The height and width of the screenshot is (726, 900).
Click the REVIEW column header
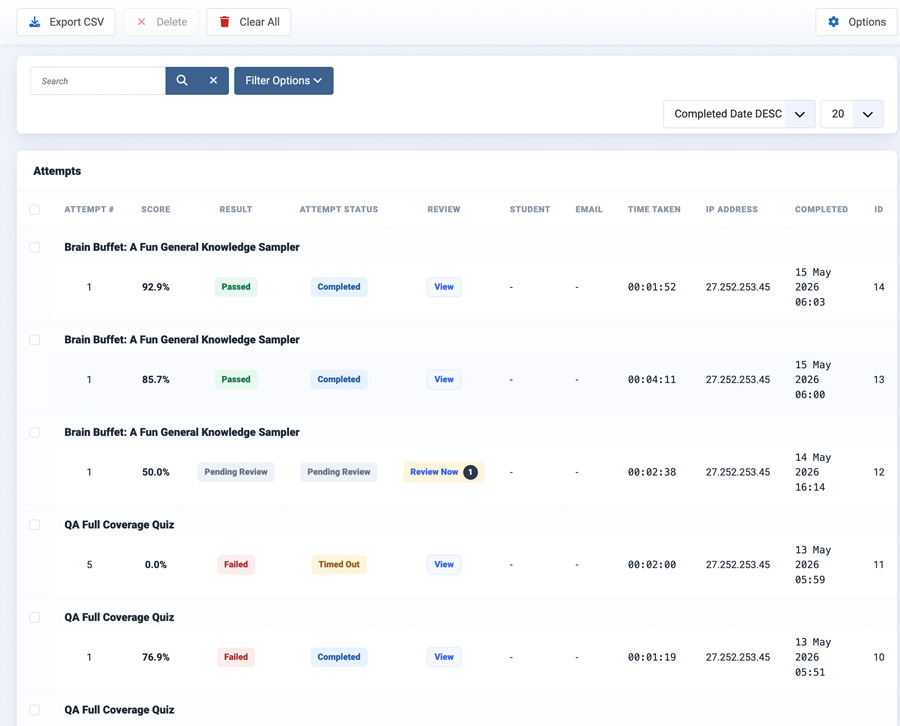click(x=444, y=209)
